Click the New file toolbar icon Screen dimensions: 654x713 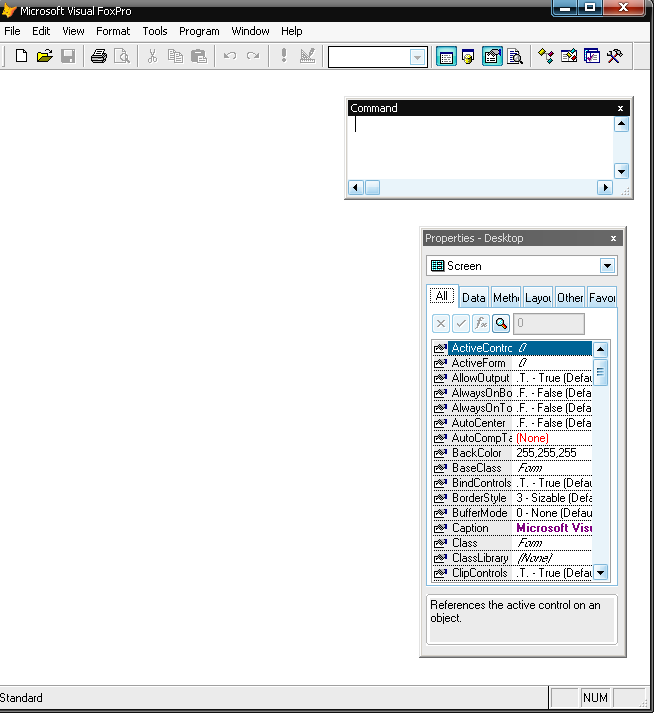point(21,56)
